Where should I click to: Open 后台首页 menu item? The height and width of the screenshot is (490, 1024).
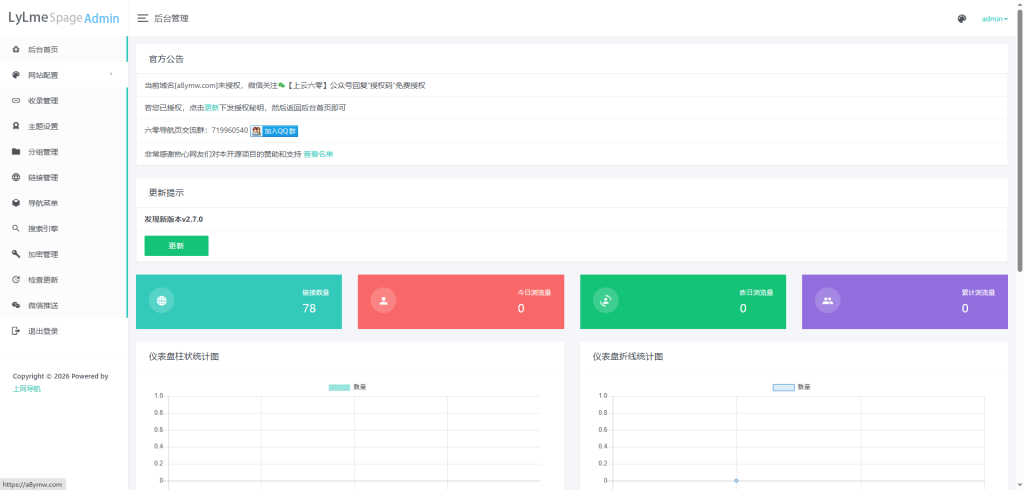[63, 50]
